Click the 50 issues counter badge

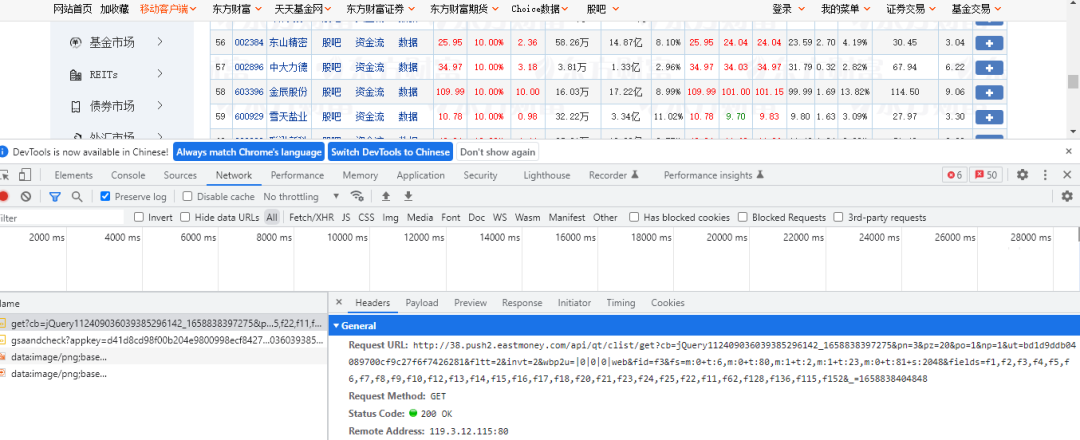(x=986, y=175)
